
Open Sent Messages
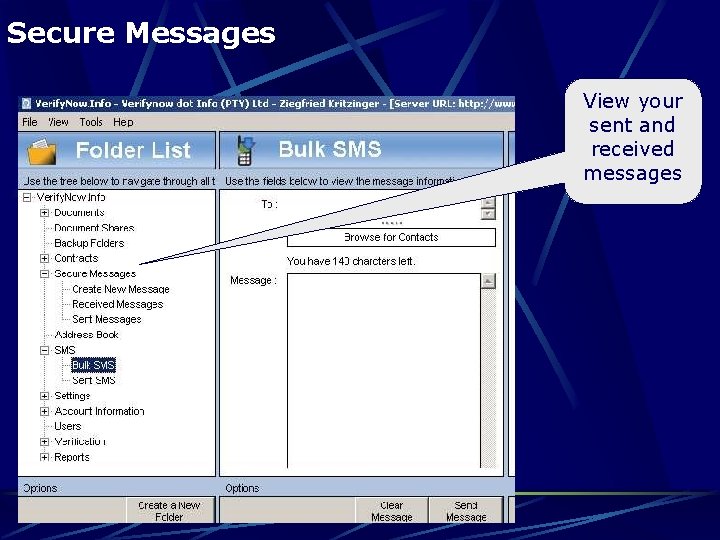tap(107, 319)
